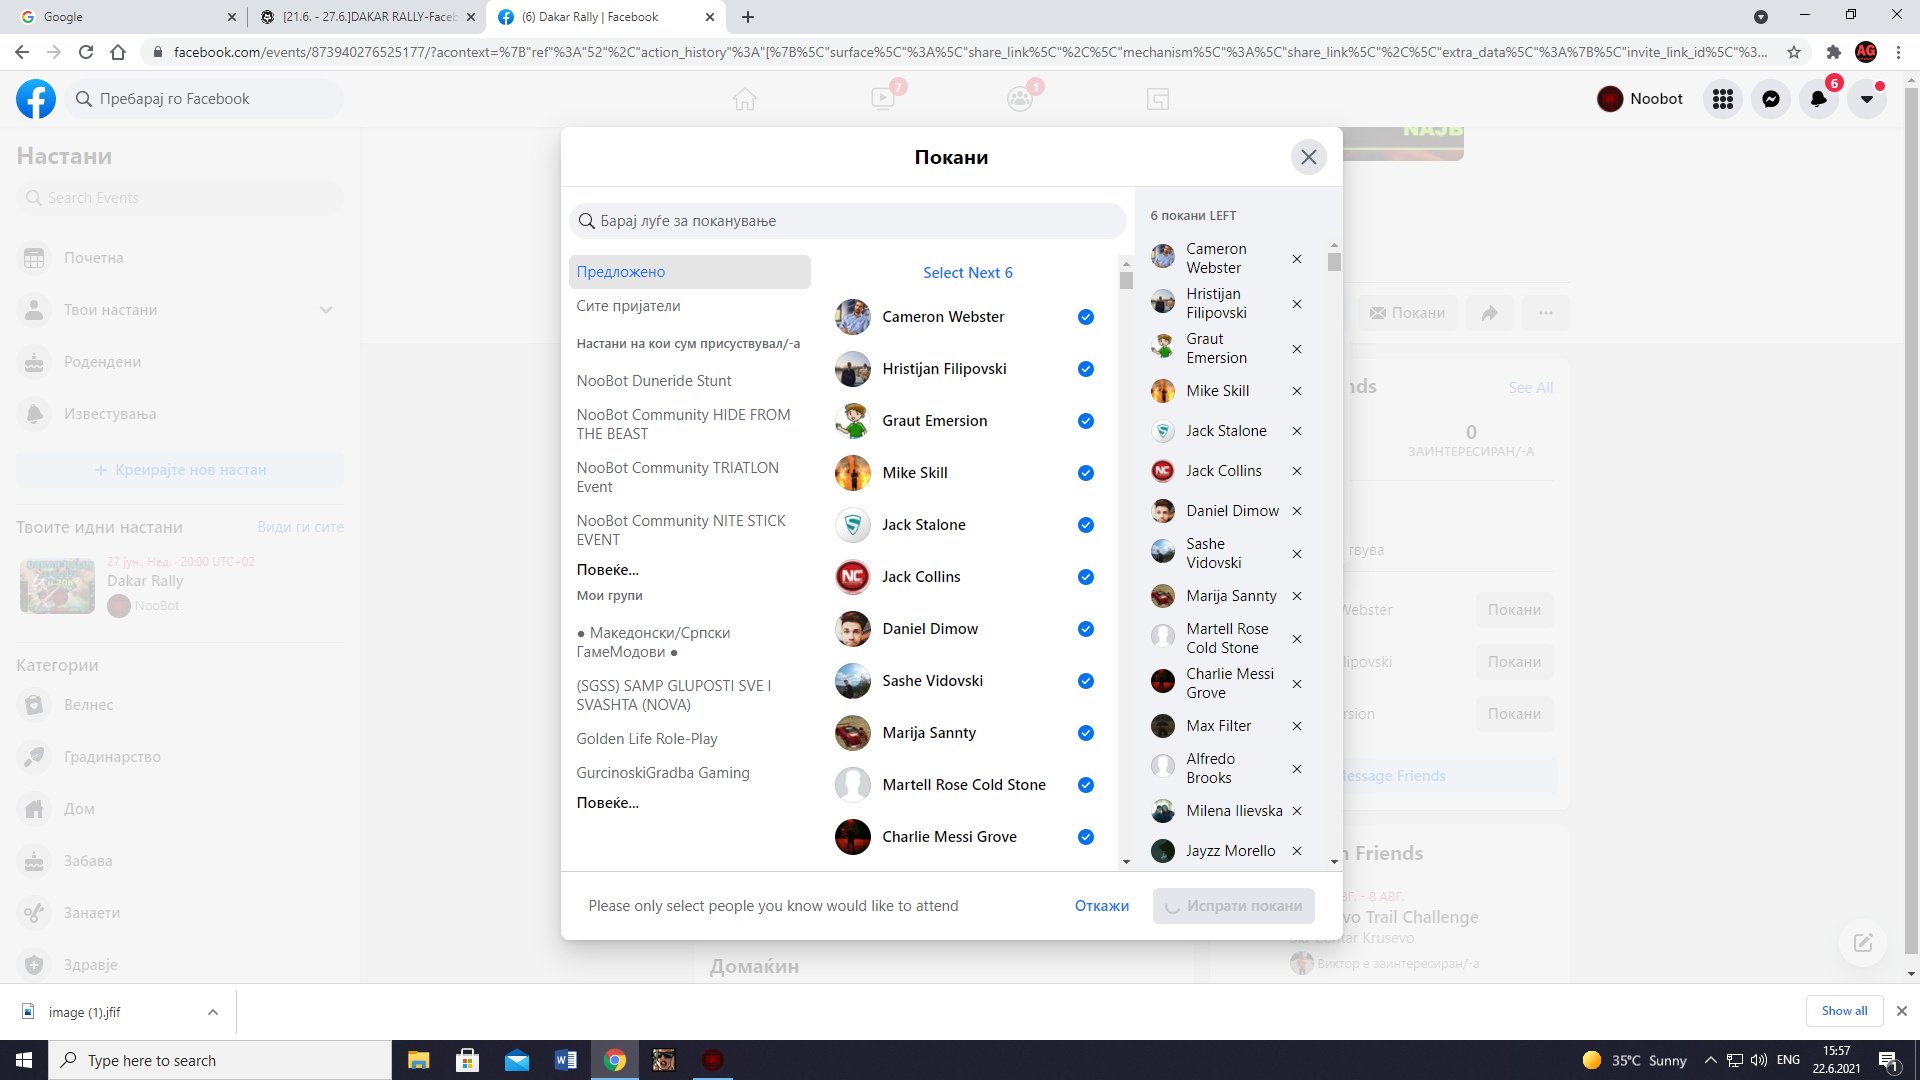
Task: Remove Jayzz Morello from selected list
Action: (1297, 851)
